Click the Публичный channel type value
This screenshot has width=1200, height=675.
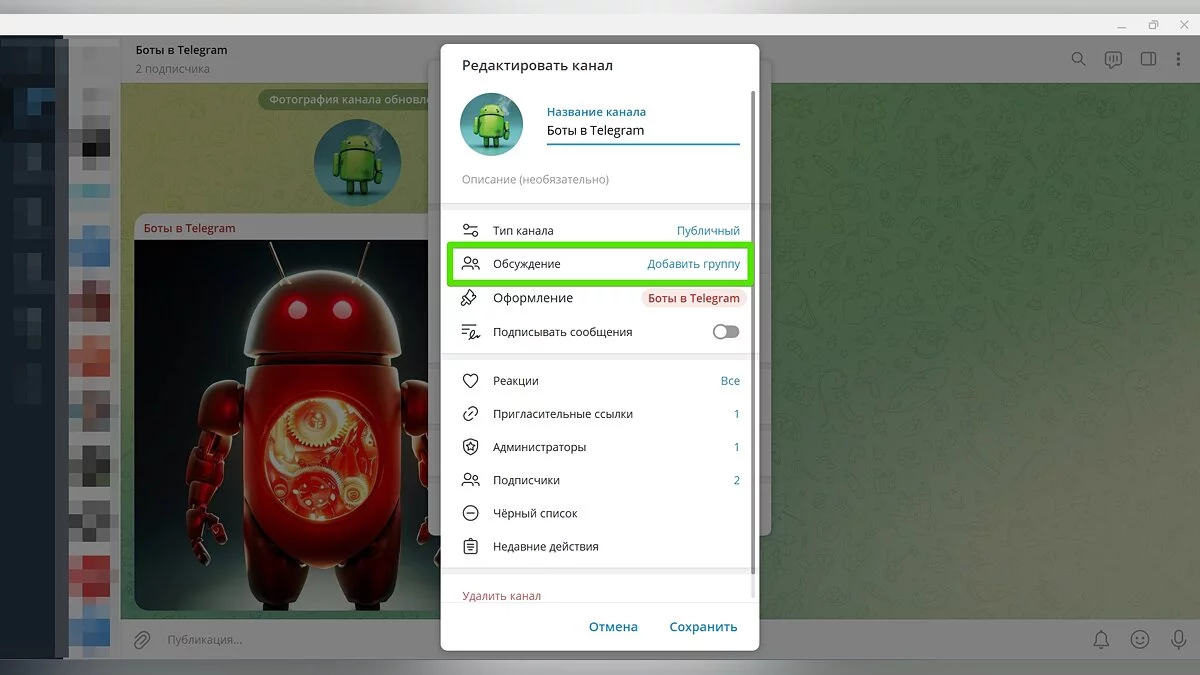point(708,231)
